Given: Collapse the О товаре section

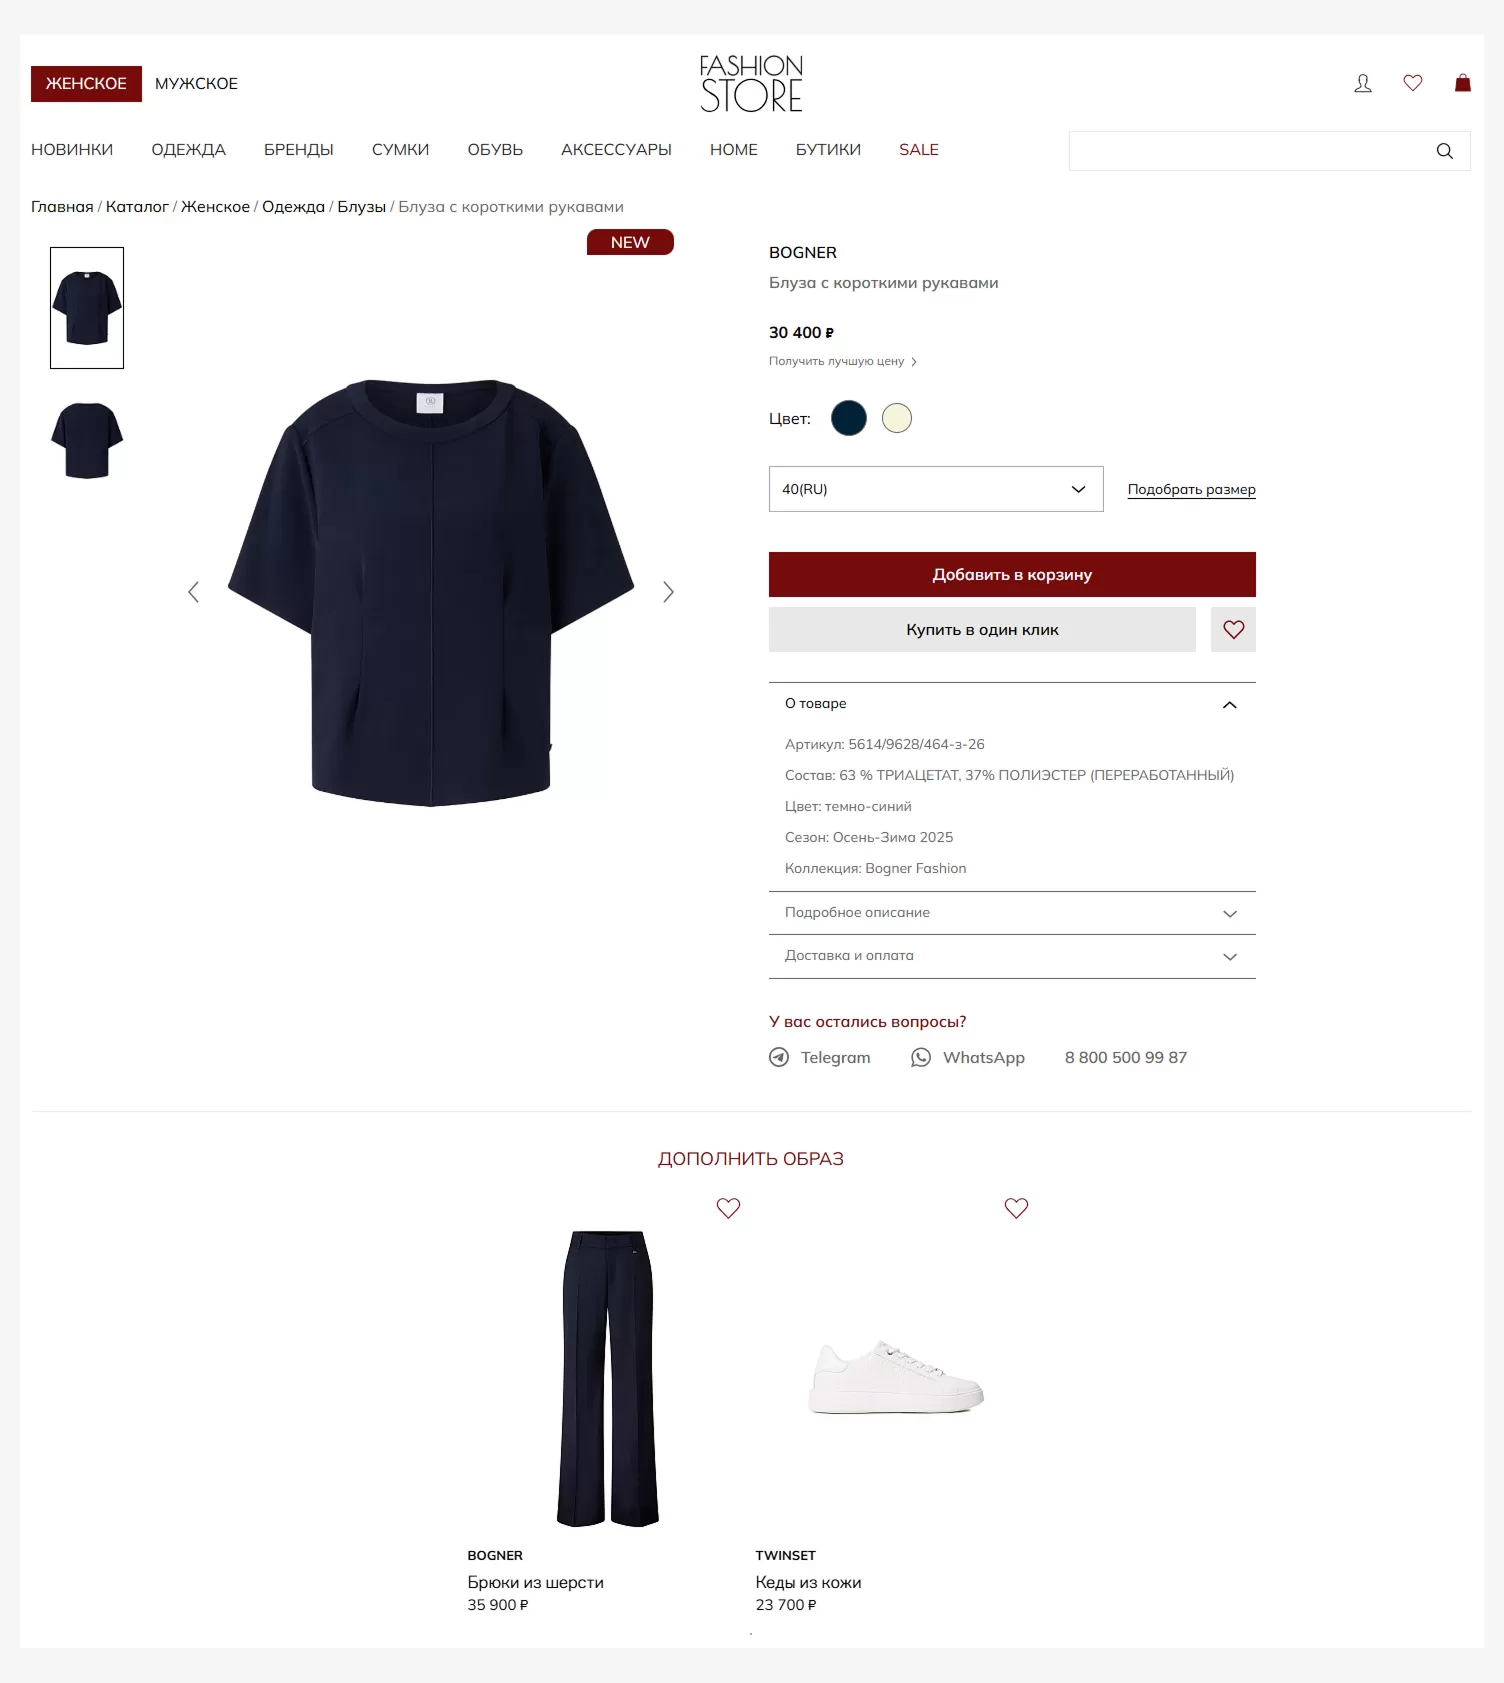Looking at the screenshot, I should [x=1012, y=704].
